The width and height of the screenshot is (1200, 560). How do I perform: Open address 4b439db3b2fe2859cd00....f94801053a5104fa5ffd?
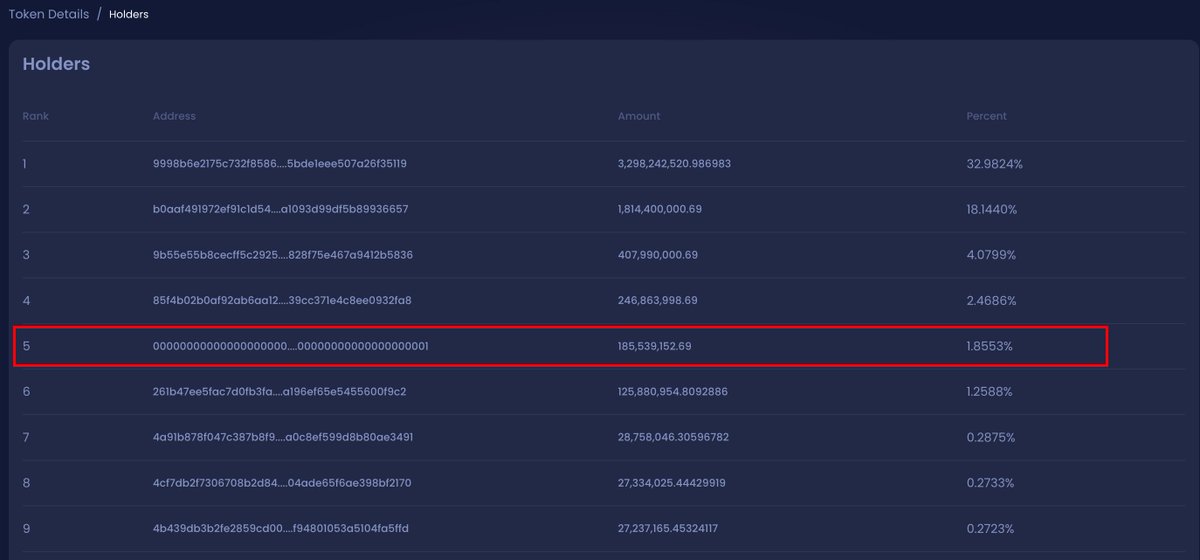pos(280,528)
